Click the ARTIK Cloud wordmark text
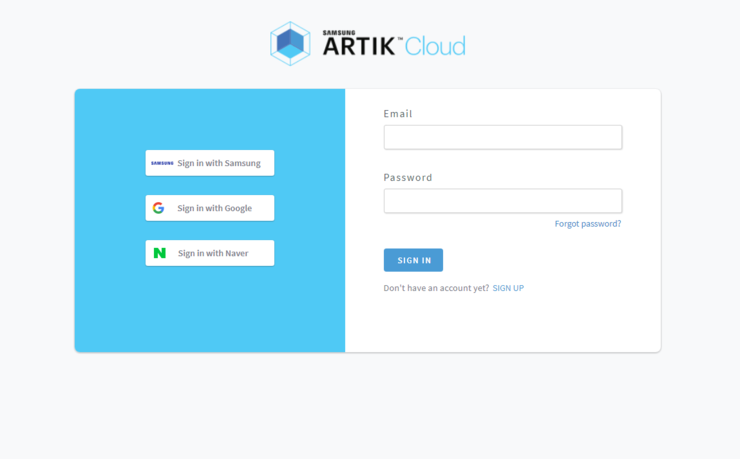 [x=394, y=43]
